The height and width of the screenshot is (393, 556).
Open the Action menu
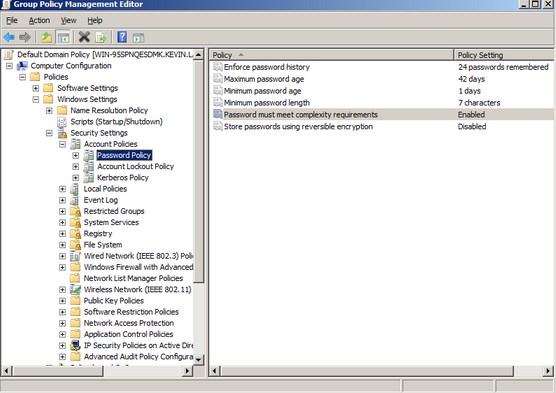click(x=39, y=21)
